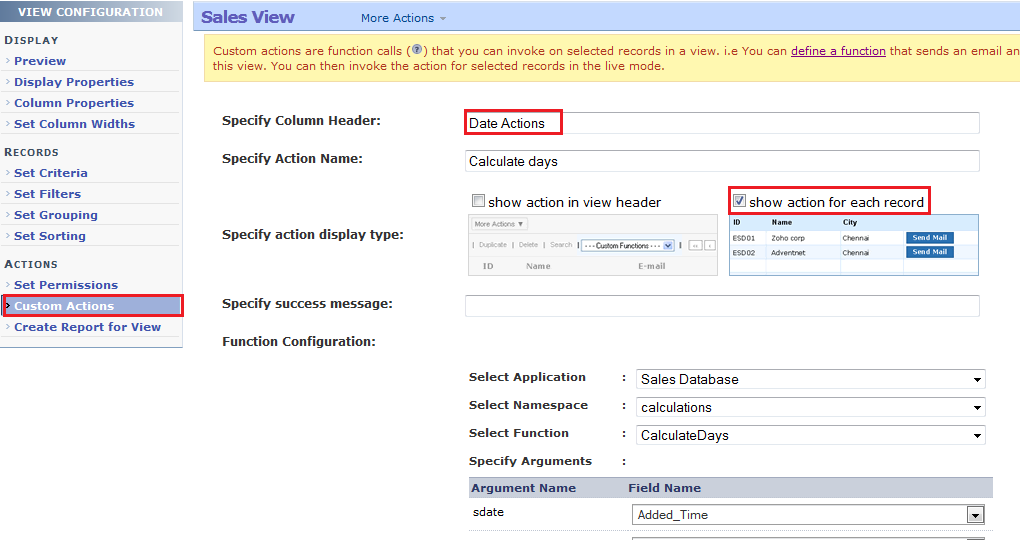Go to Display Properties settings
This screenshot has height=540, width=1020.
click(x=73, y=82)
